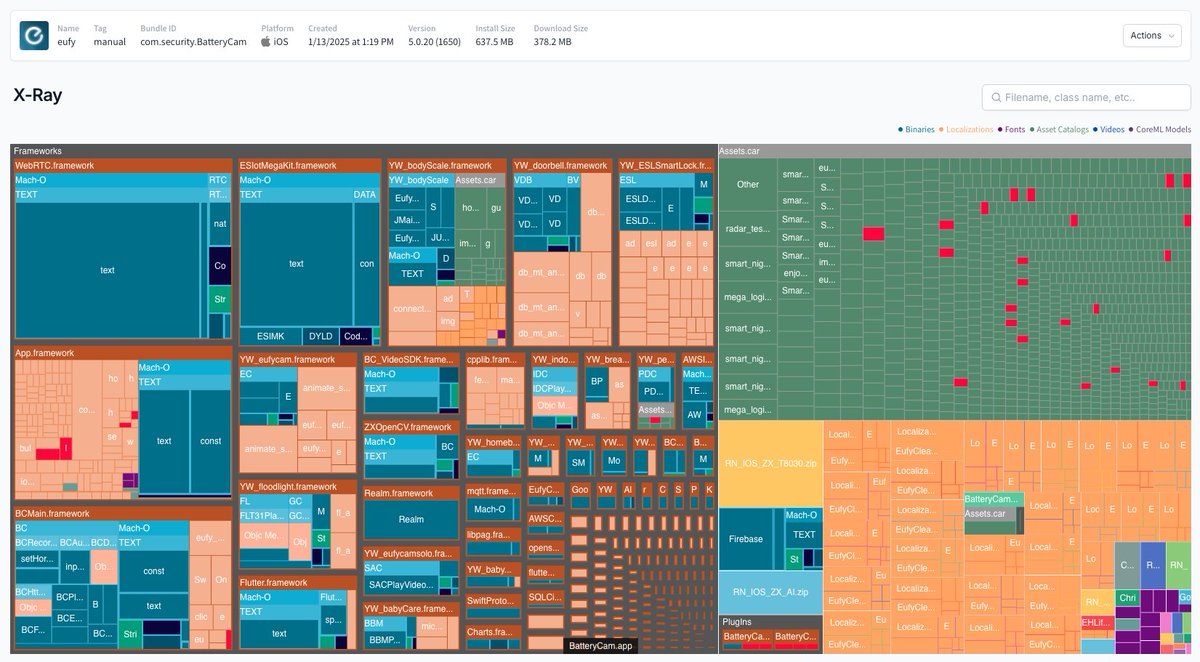Click the magnifier icon in the search box

point(997,97)
